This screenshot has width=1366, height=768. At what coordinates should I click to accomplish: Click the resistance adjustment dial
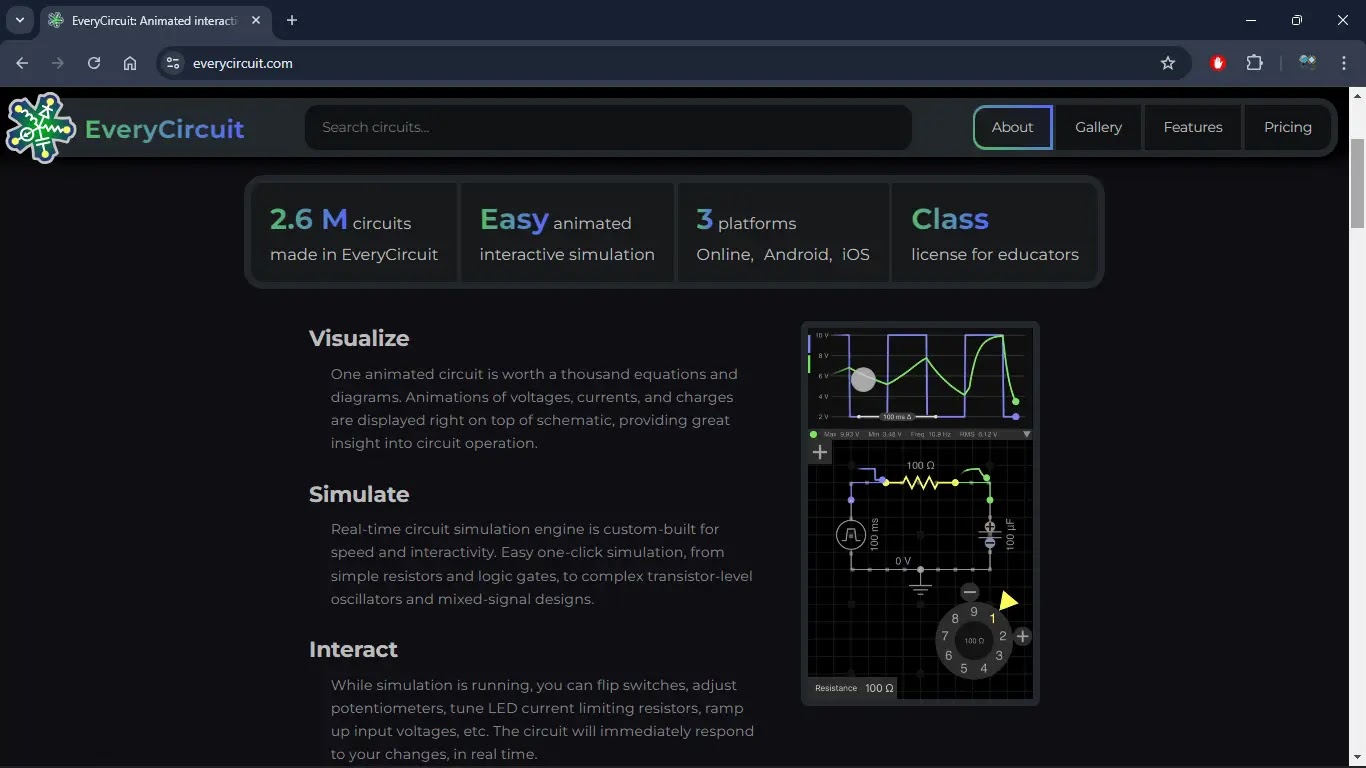pos(974,640)
